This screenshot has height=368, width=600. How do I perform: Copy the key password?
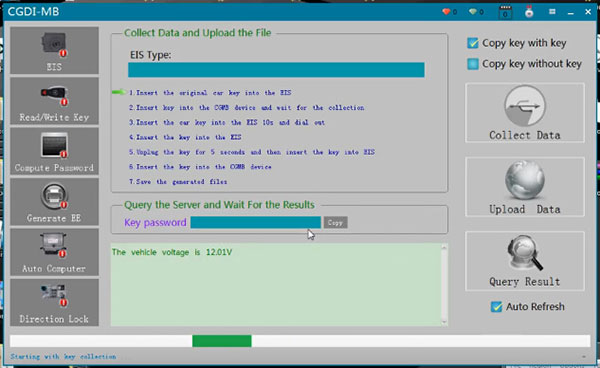(336, 222)
